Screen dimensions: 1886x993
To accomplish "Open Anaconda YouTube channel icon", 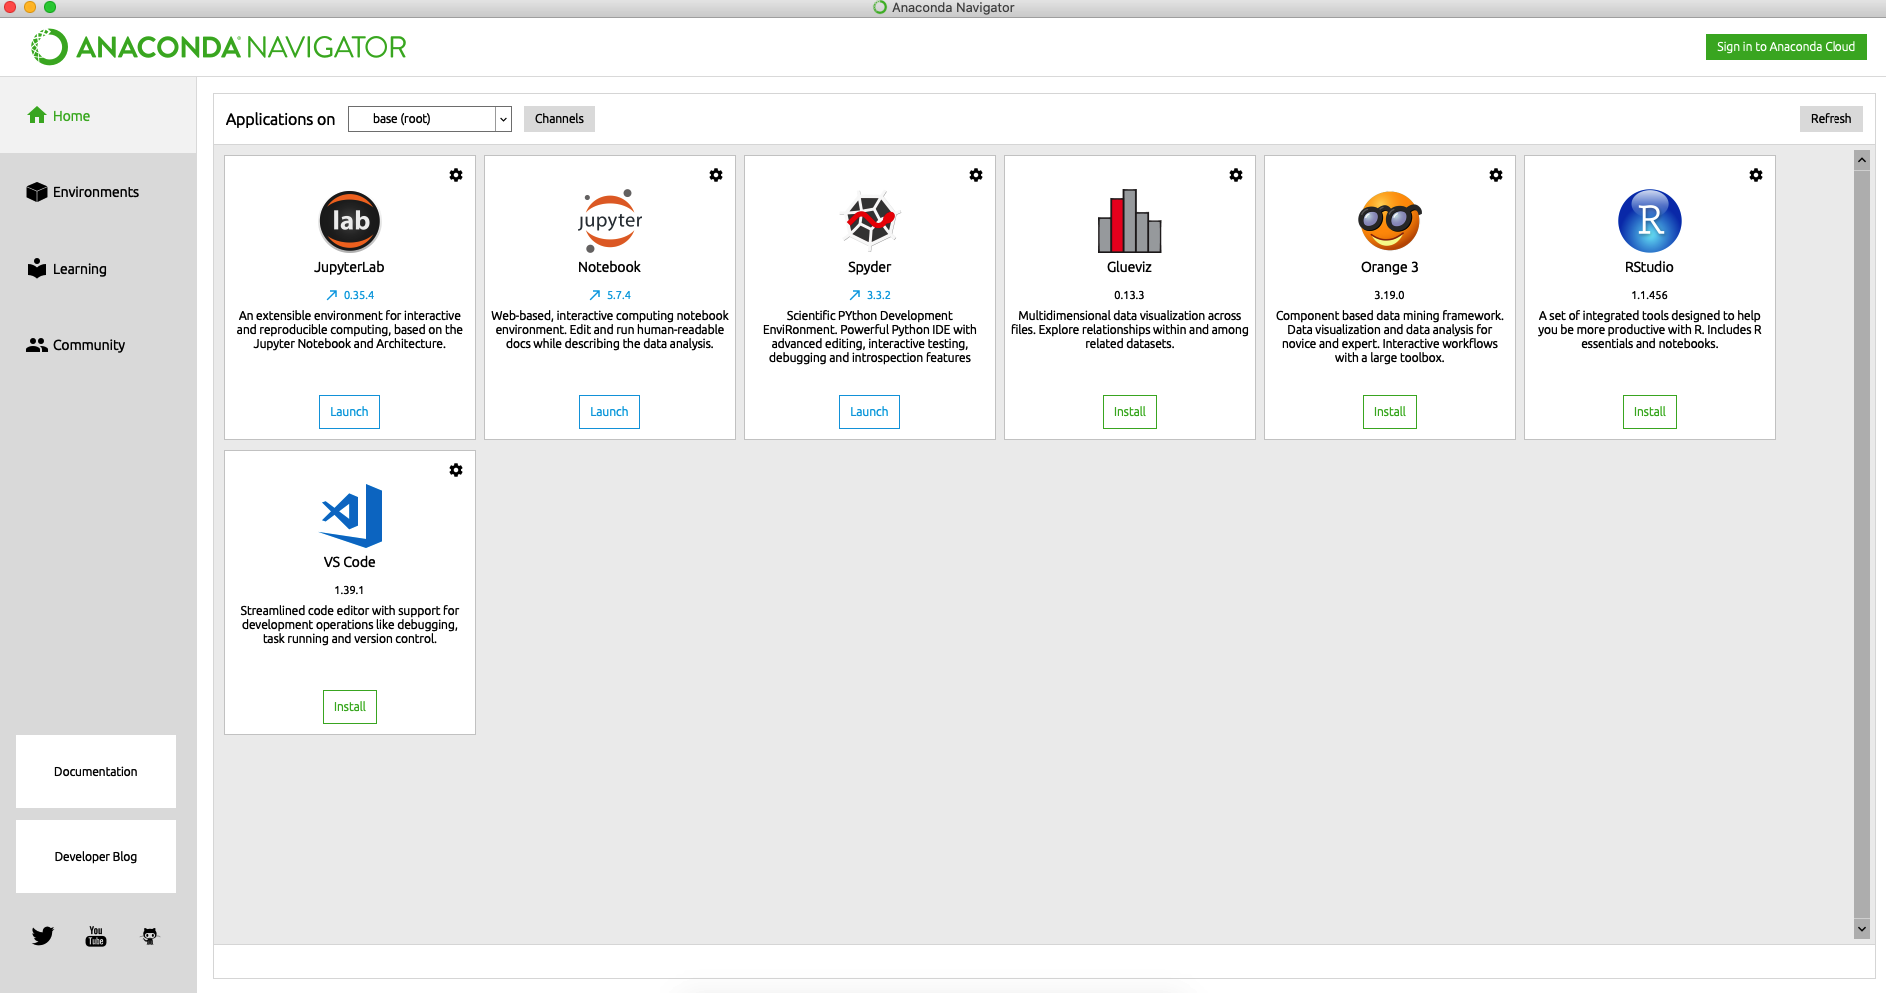I will 96,936.
